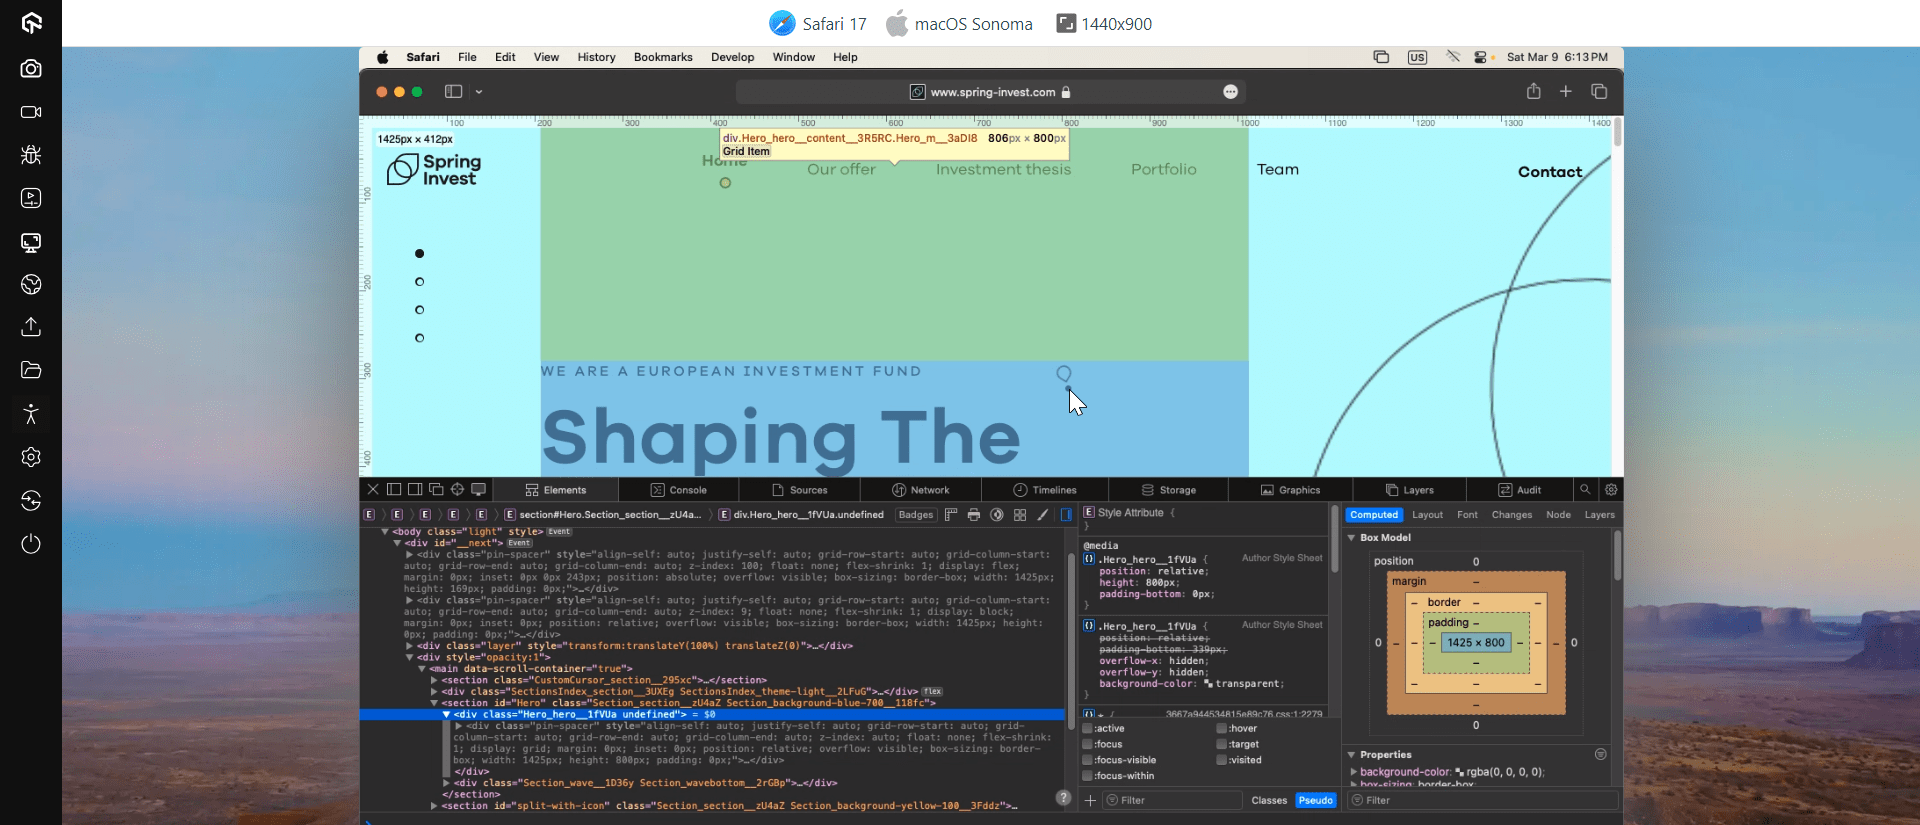Click Safari sidebar toggle icon

click(453, 91)
